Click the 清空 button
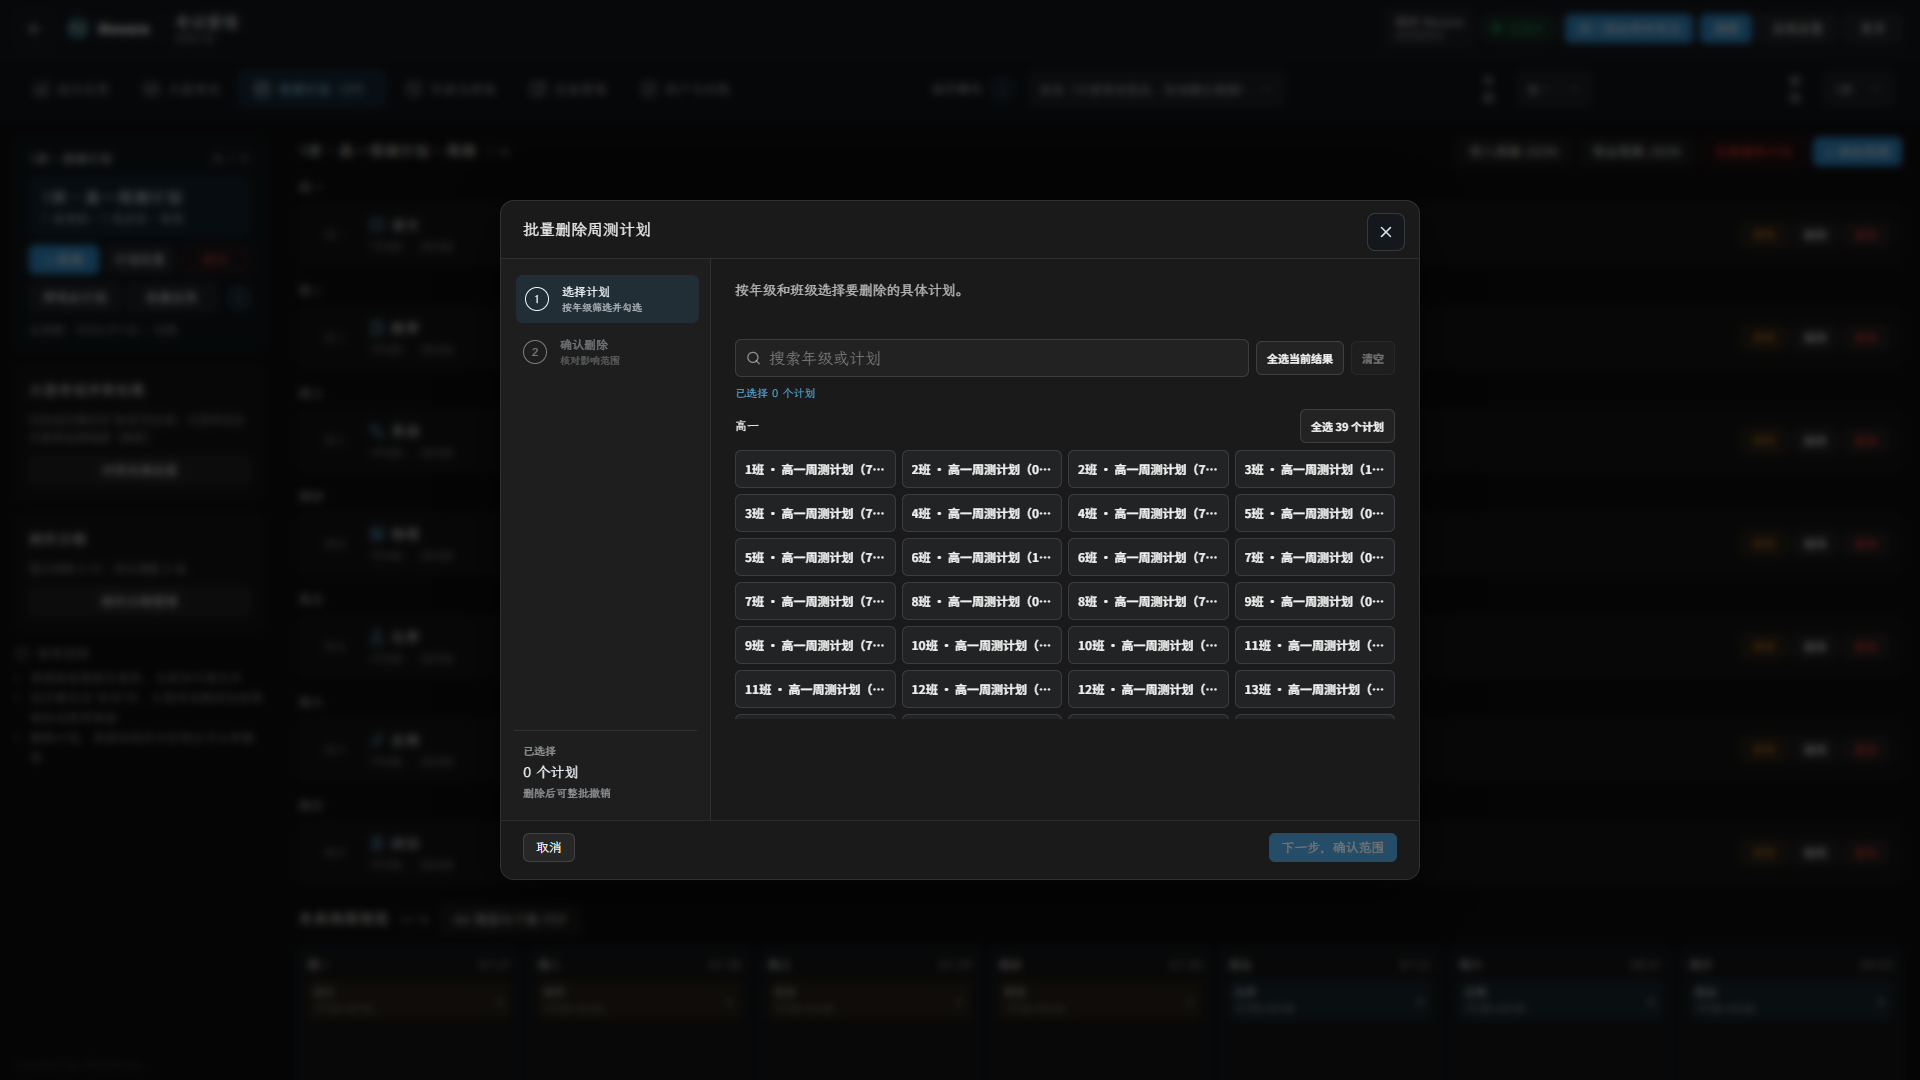1920x1080 pixels. coord(1372,358)
